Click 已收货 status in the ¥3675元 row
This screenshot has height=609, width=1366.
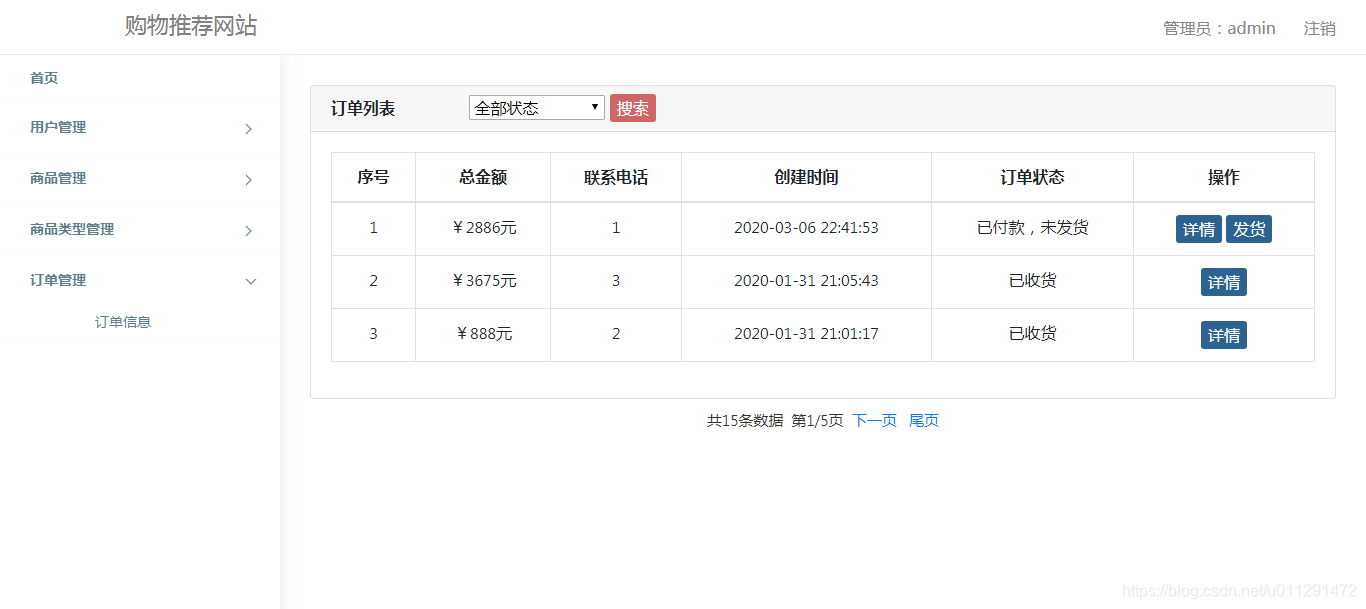pos(1032,281)
